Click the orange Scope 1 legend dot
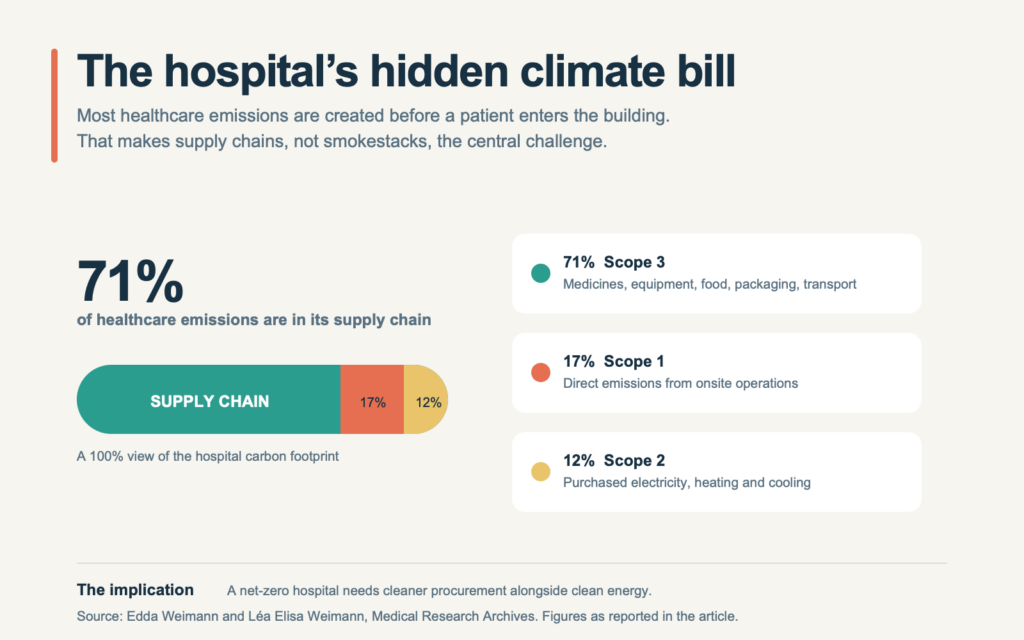Viewport: 1024px width, 640px height. [x=540, y=372]
